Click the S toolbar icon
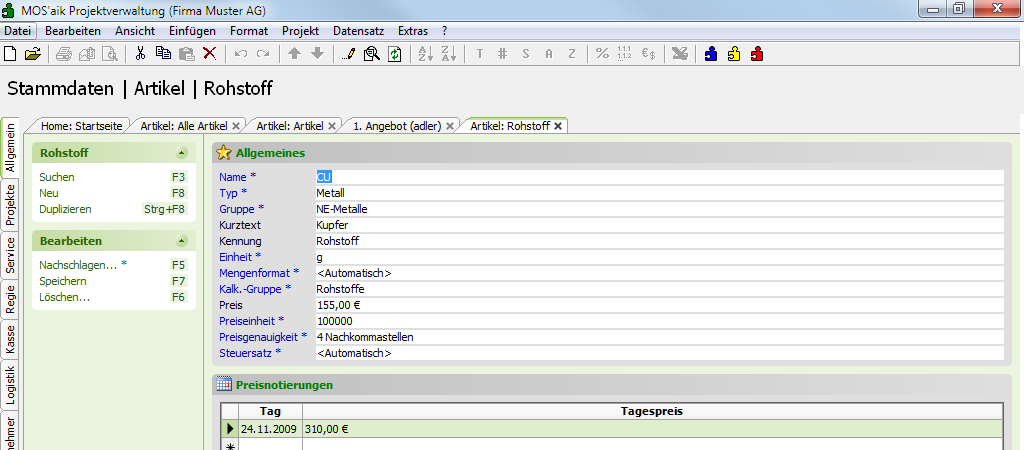Screen dimensions: 1024x450 pos(526,54)
